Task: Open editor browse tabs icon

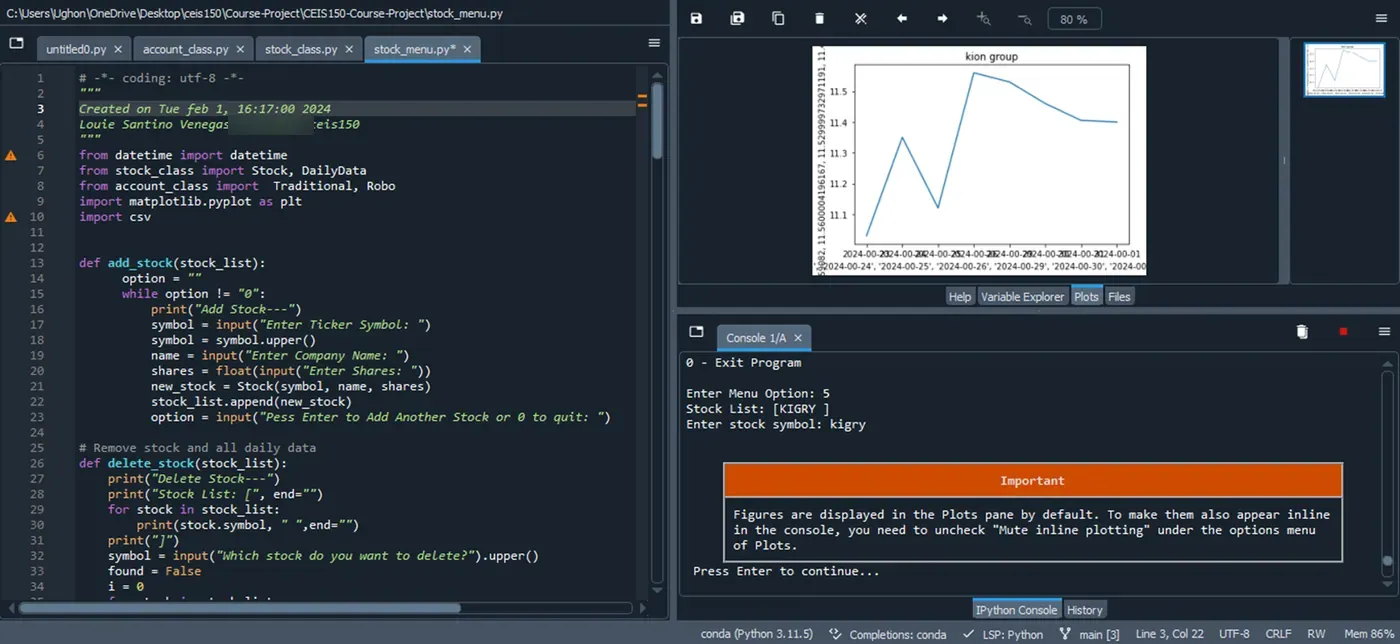Action: coord(16,43)
